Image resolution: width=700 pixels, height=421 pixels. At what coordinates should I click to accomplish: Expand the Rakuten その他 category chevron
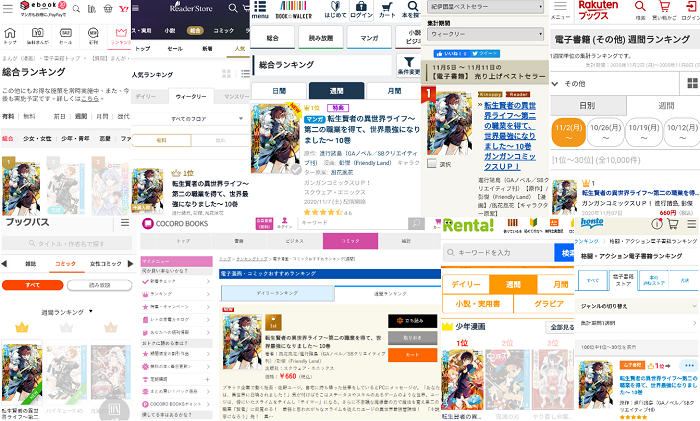(x=555, y=83)
